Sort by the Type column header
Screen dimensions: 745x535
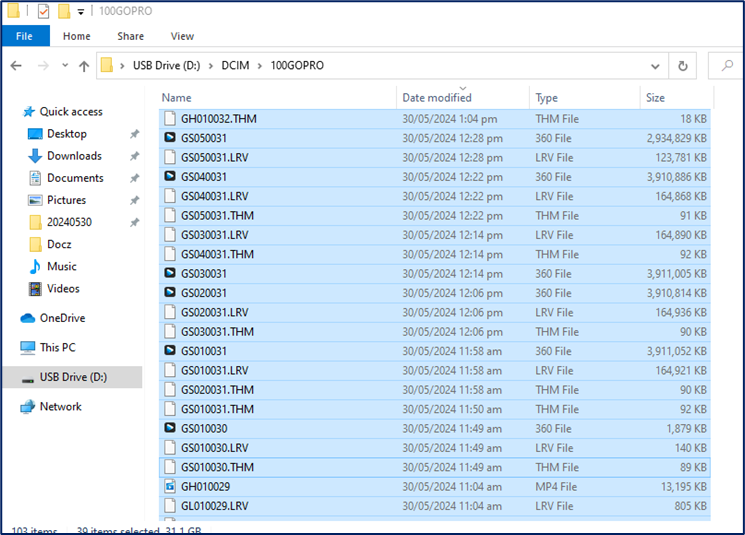pos(585,97)
